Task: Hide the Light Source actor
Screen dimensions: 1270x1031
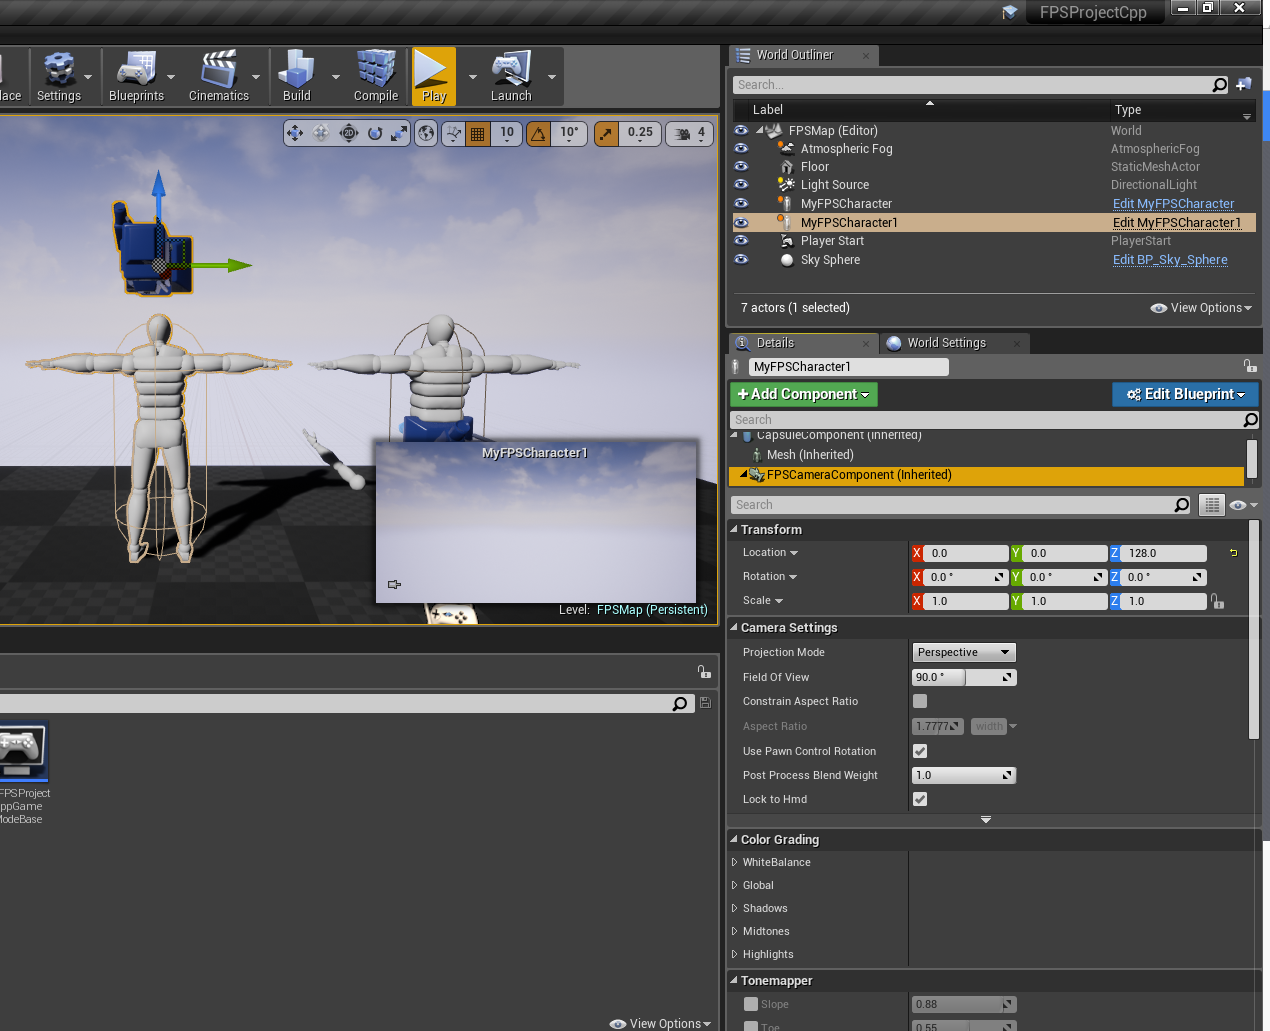Action: point(741,184)
